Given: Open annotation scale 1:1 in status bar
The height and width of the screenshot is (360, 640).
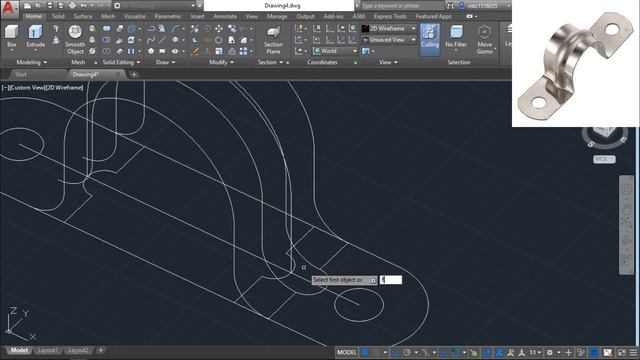Looking at the screenshot, I should tap(535, 352).
